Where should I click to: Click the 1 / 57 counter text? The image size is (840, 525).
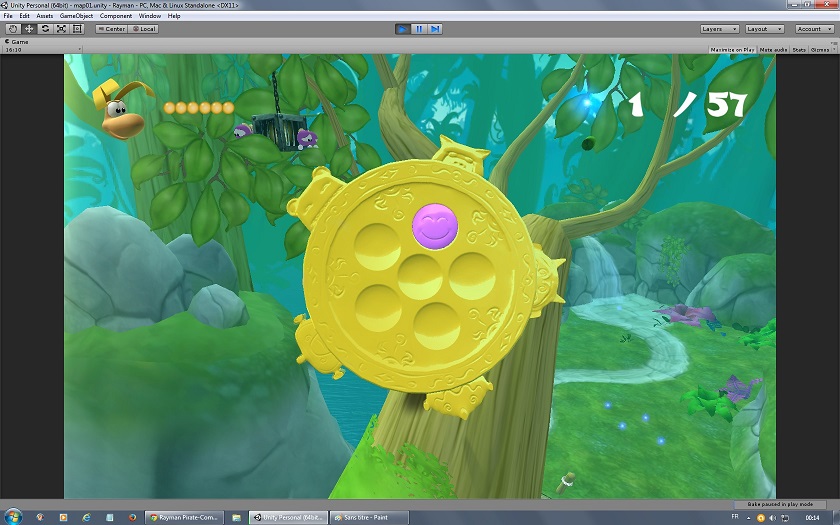[687, 104]
